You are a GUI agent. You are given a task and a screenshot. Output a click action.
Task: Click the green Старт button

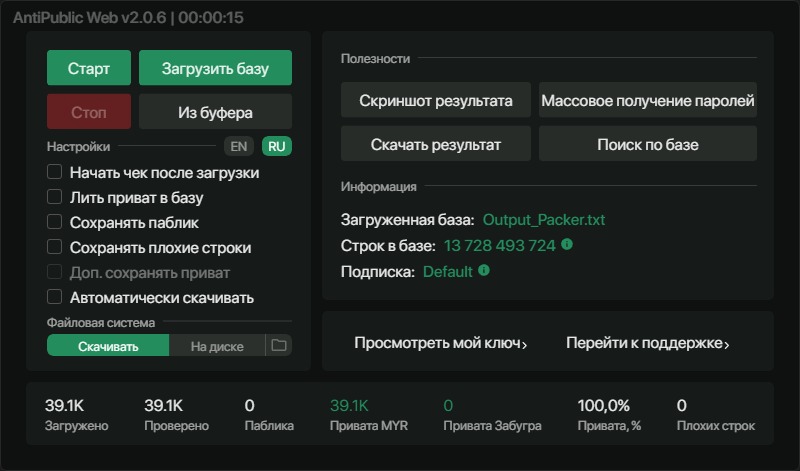pyautogui.click(x=89, y=68)
